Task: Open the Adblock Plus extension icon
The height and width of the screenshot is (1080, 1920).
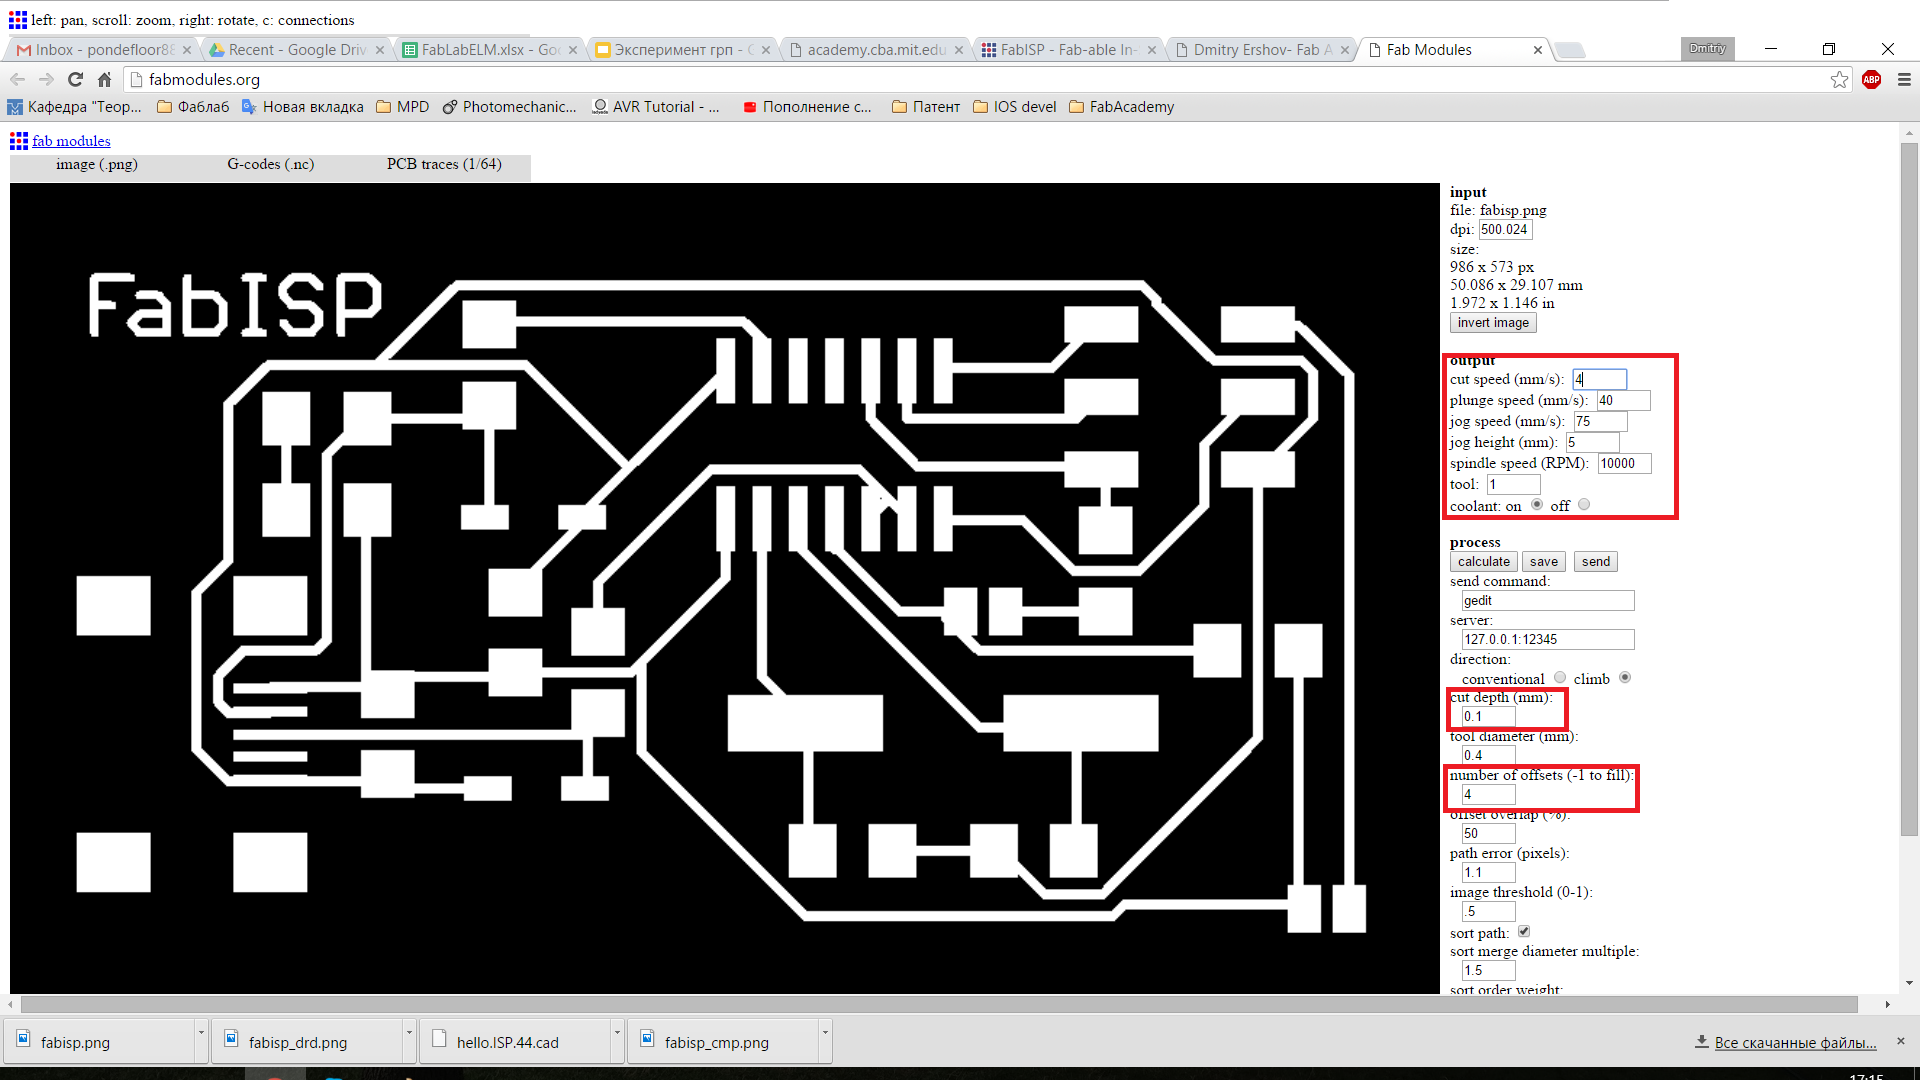Action: tap(1871, 79)
